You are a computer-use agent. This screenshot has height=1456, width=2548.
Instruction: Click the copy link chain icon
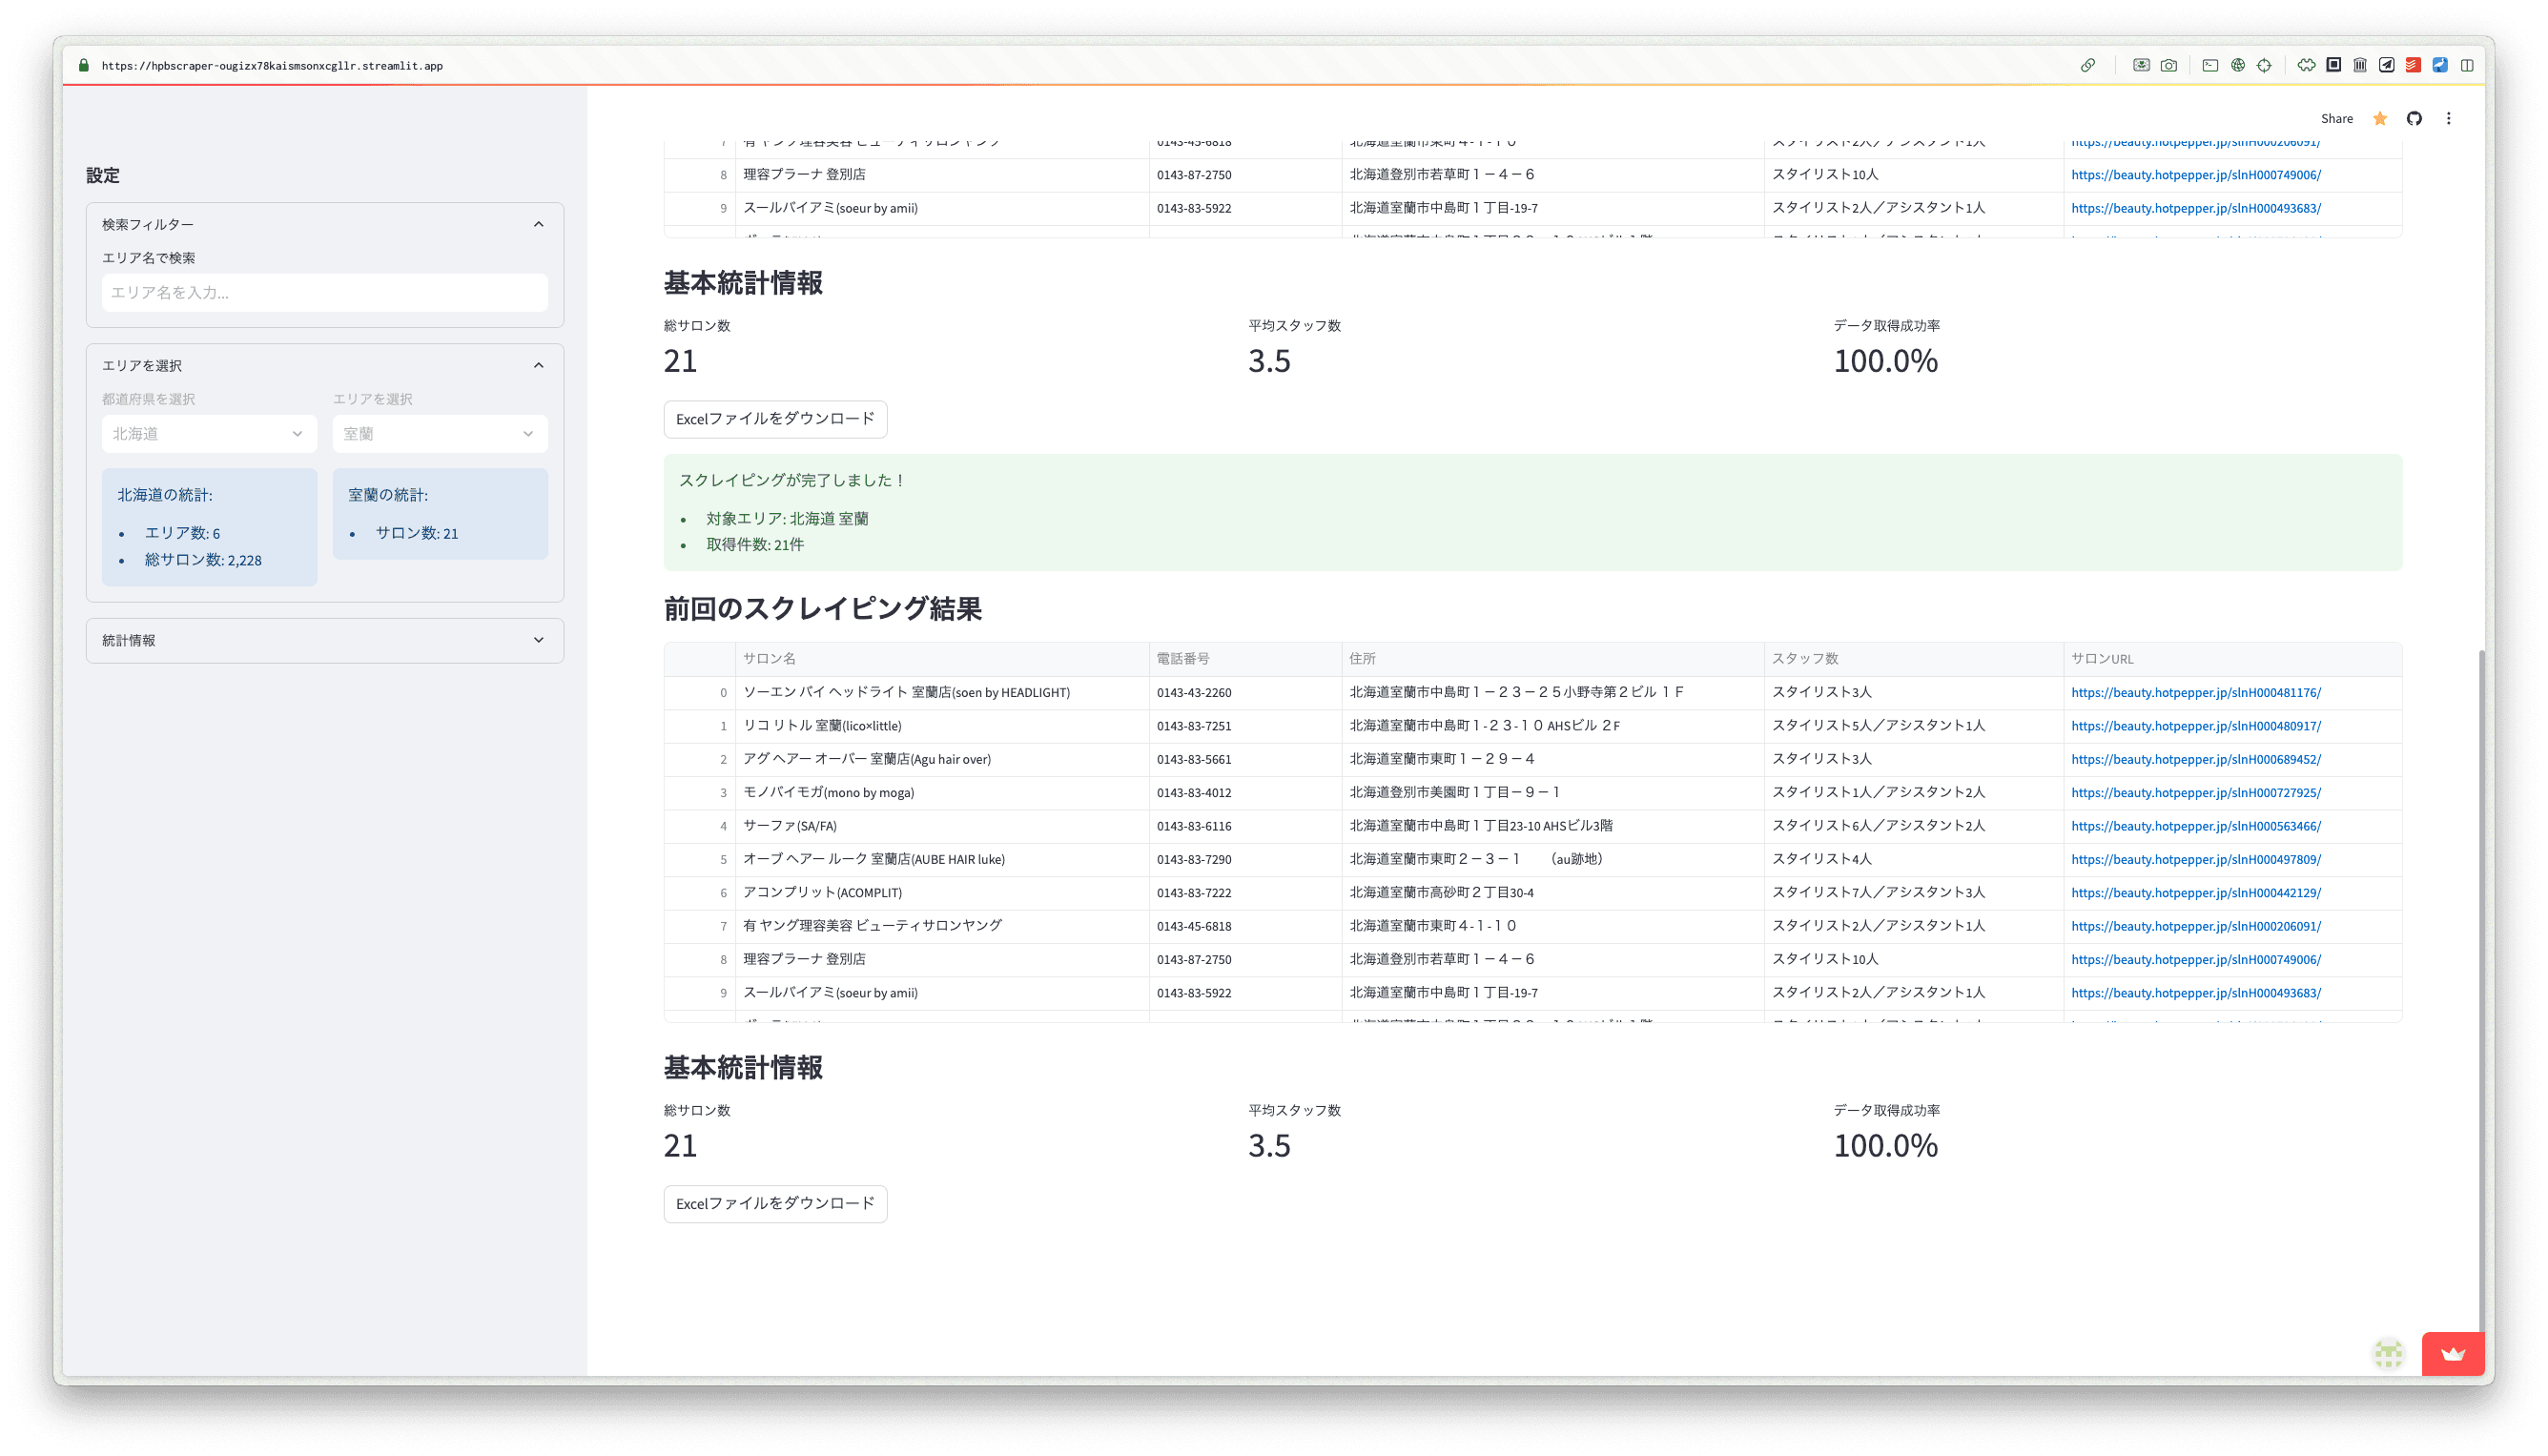(2088, 66)
